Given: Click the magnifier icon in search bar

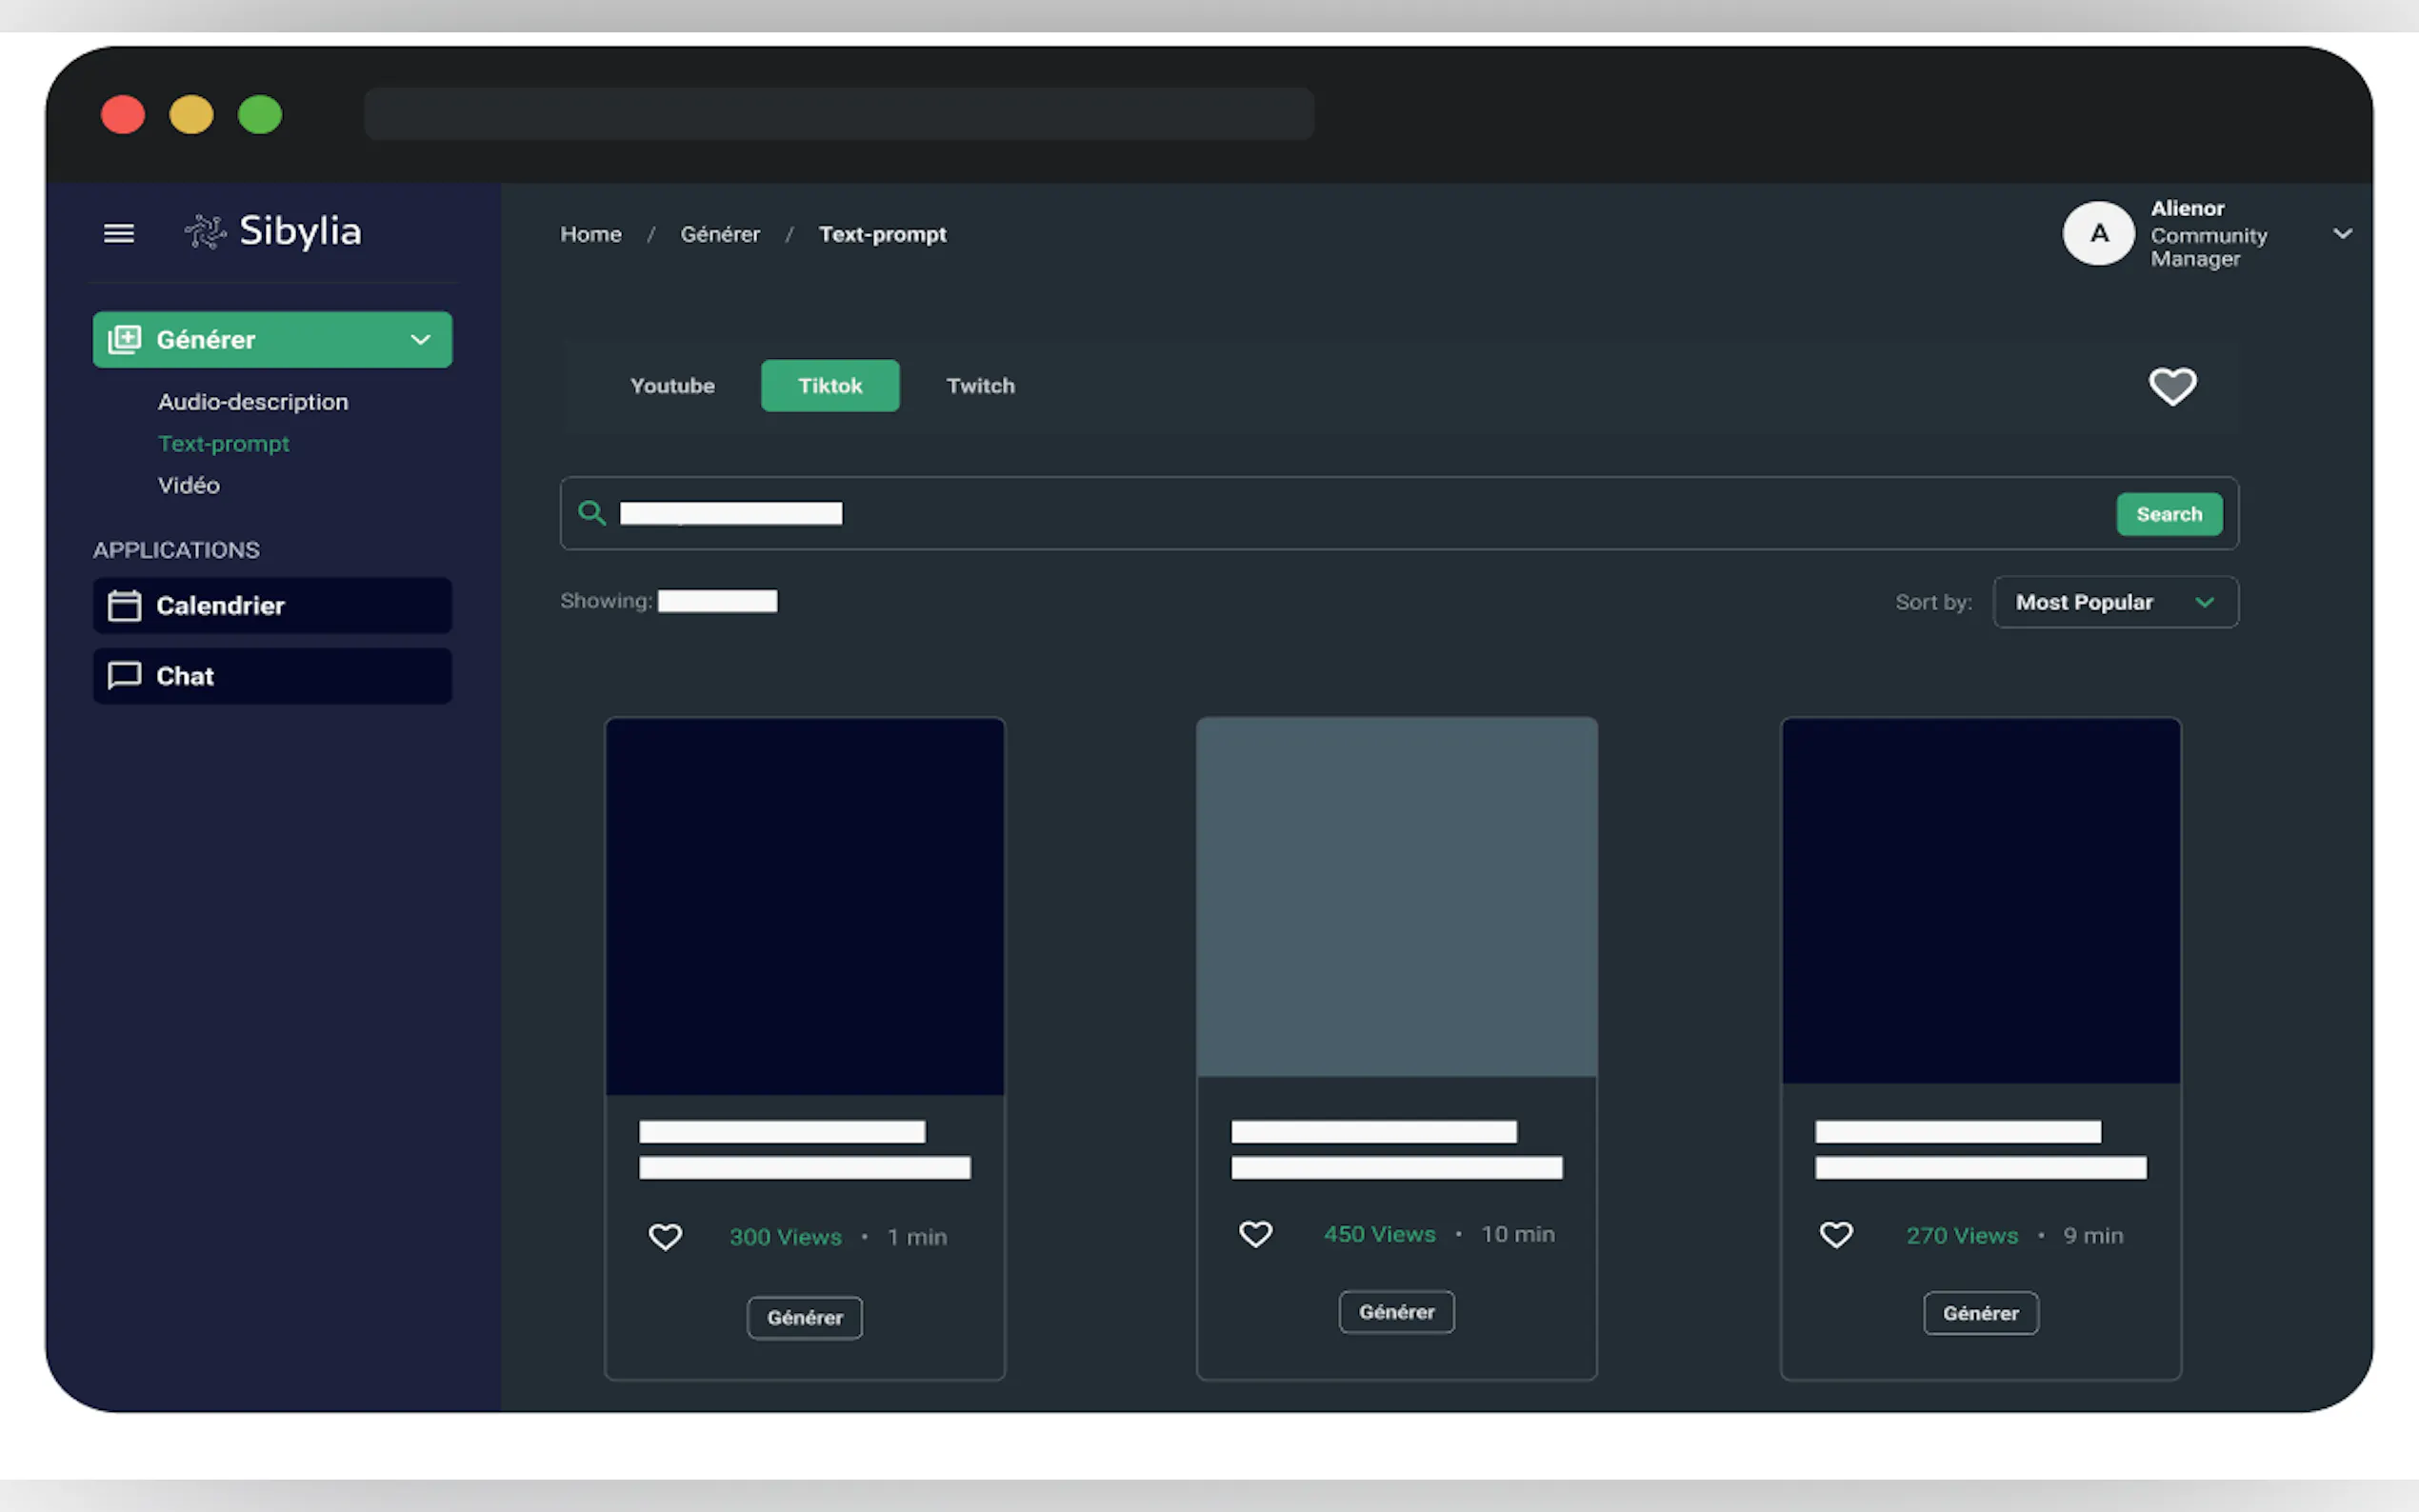Looking at the screenshot, I should point(592,513).
